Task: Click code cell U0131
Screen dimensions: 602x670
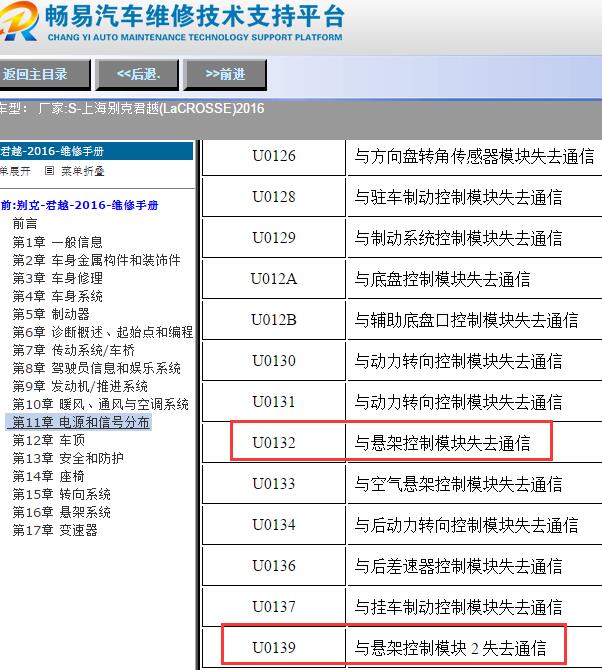Action: (x=274, y=402)
